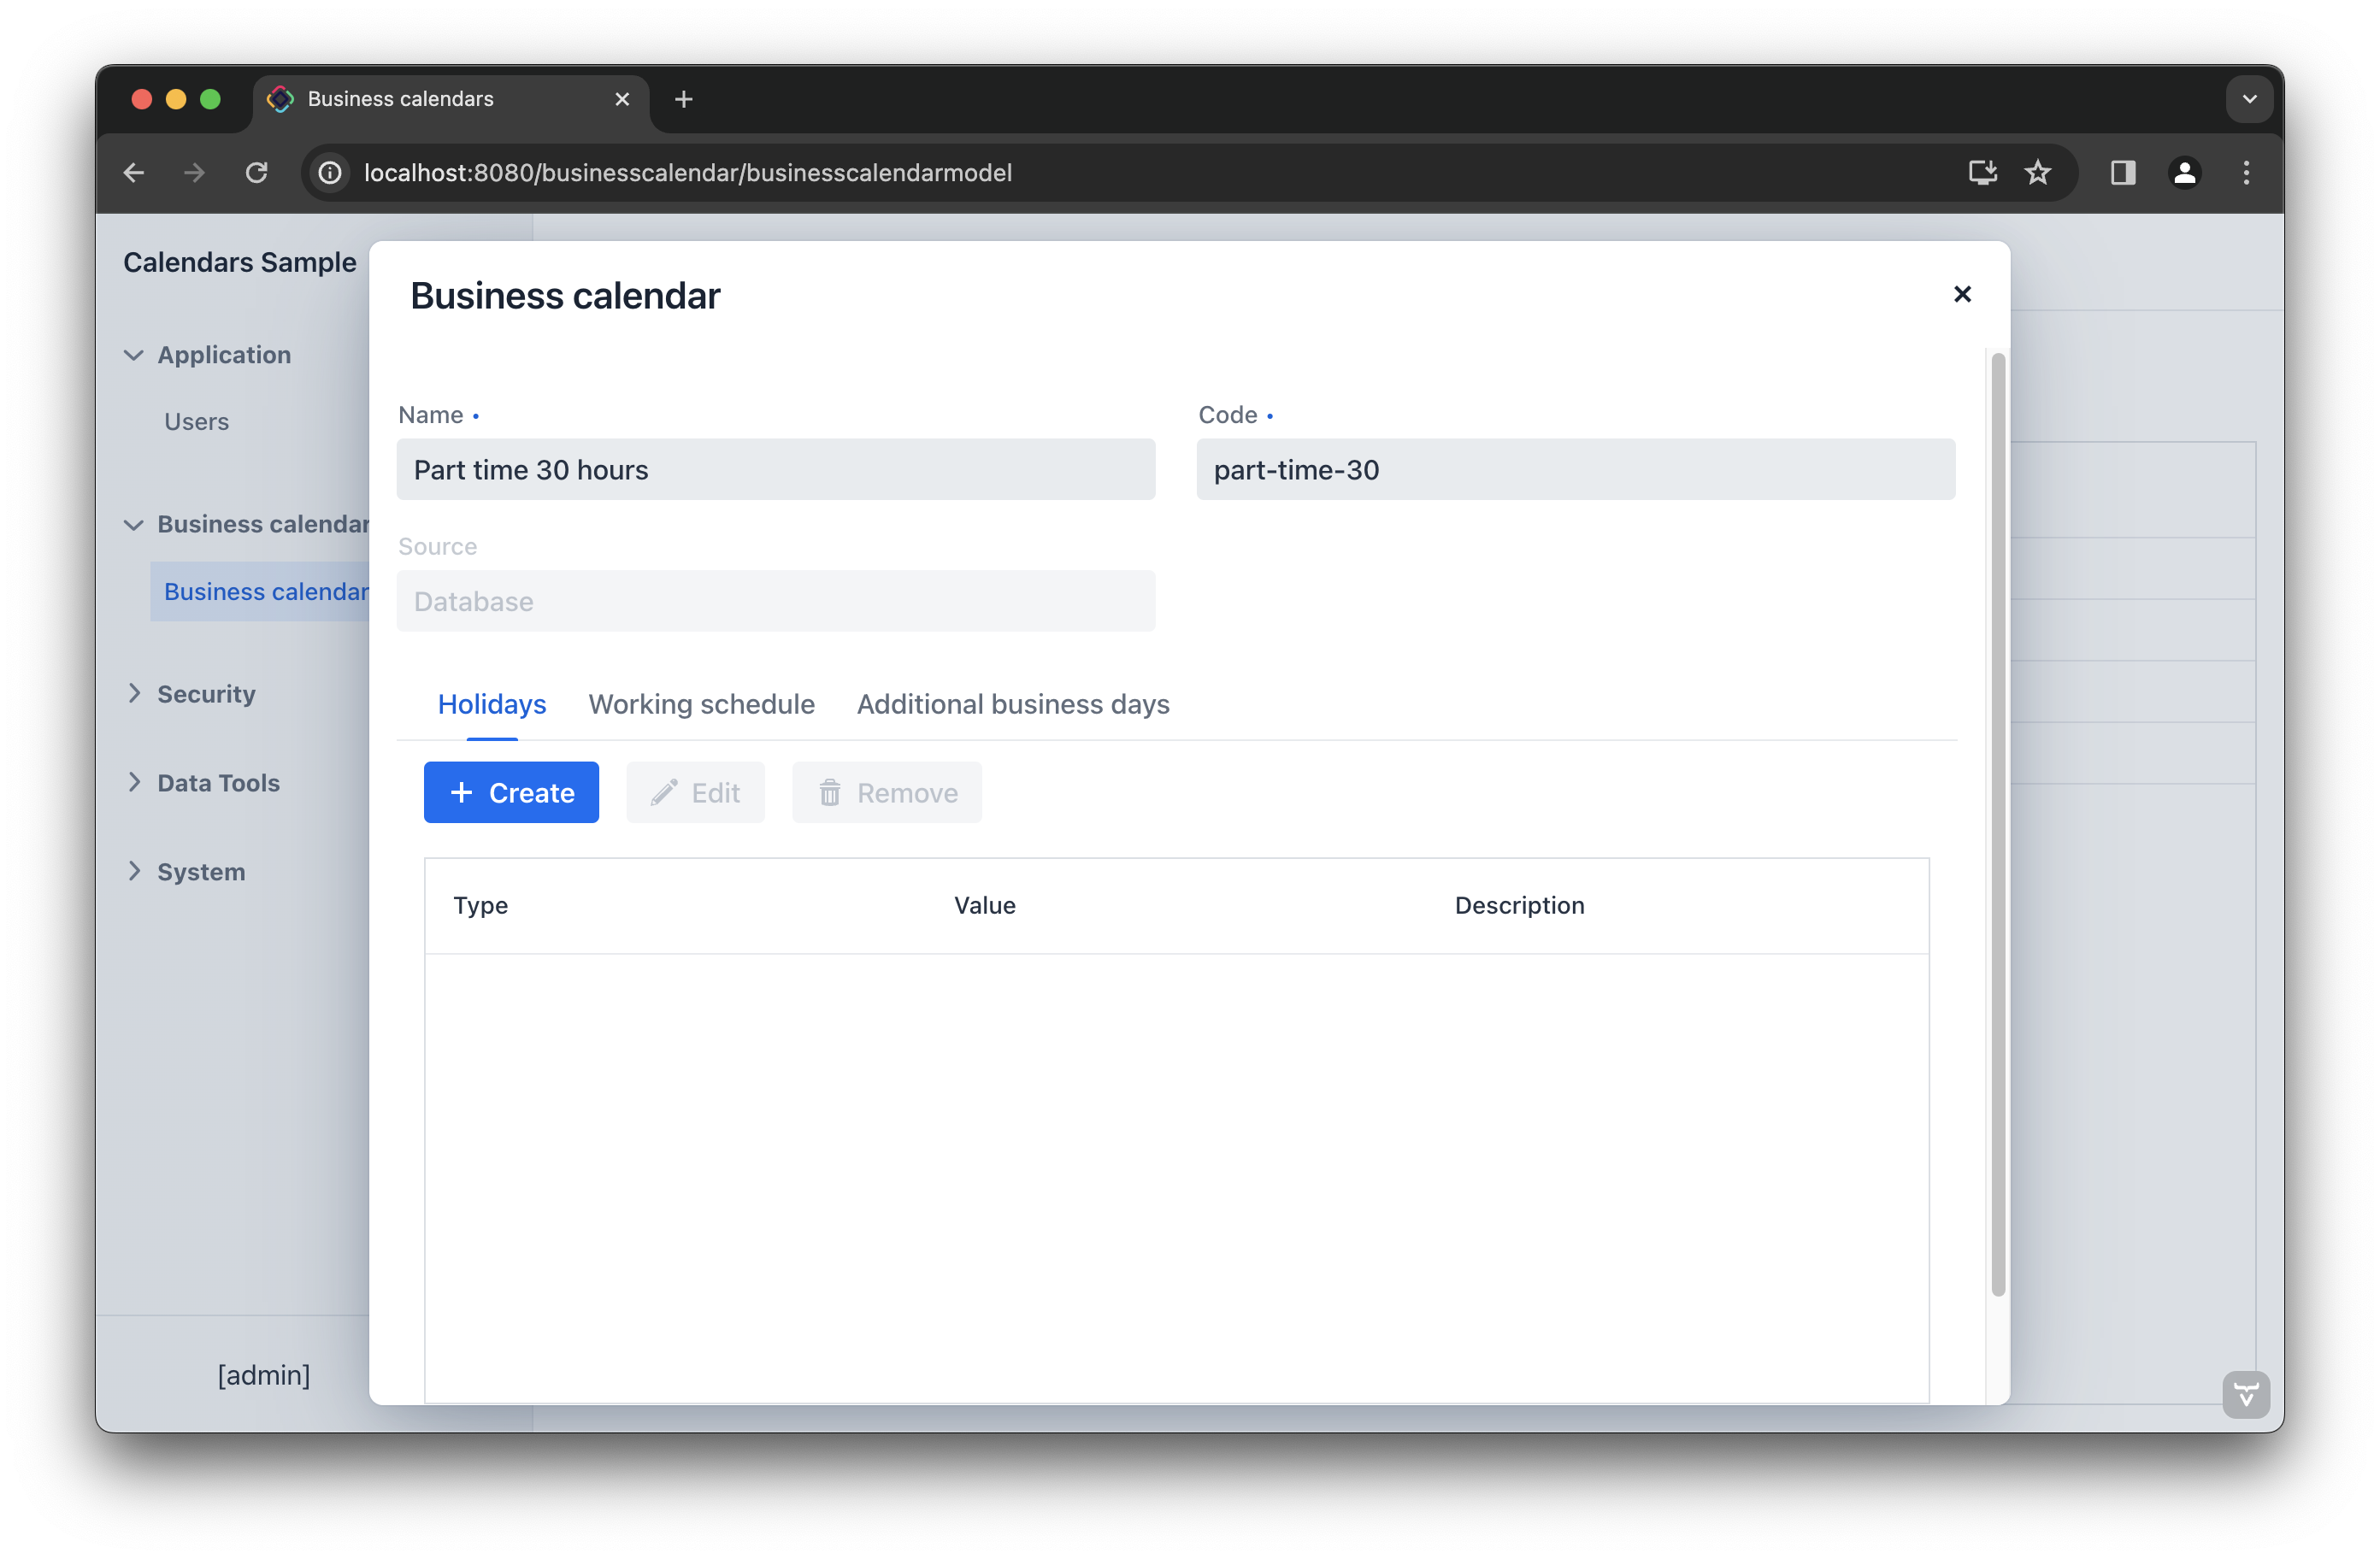Select Business calendars in the sidebar

267,591
